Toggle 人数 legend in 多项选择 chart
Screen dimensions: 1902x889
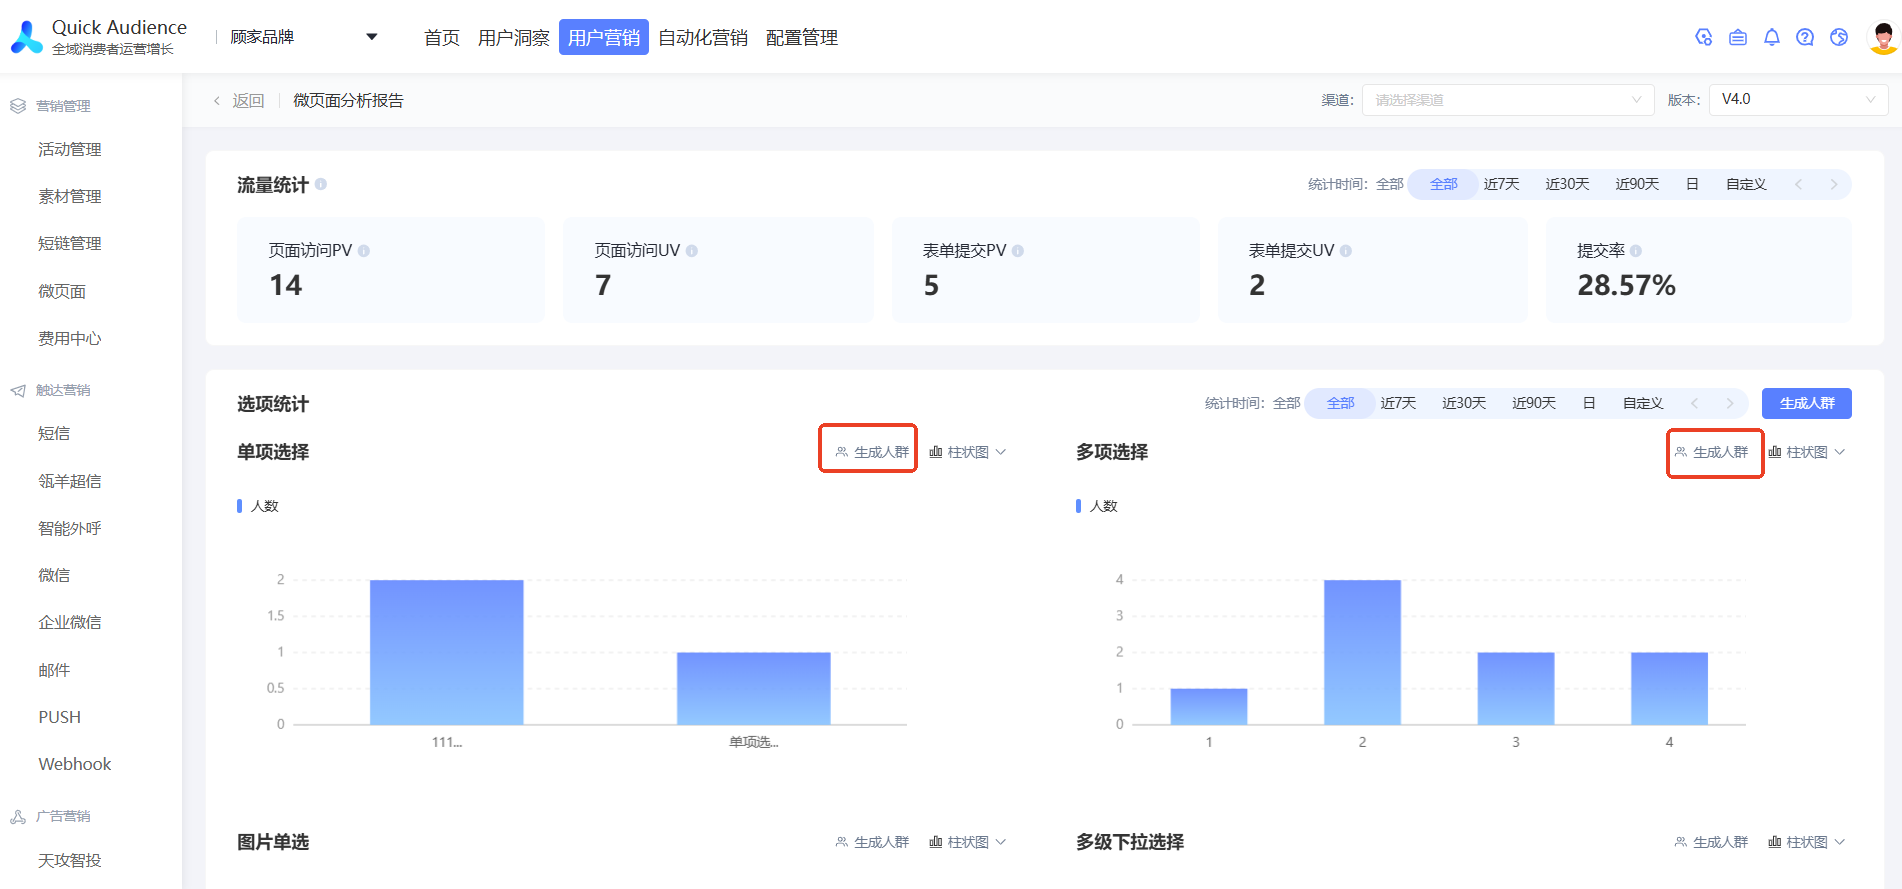pyautogui.click(x=1097, y=506)
